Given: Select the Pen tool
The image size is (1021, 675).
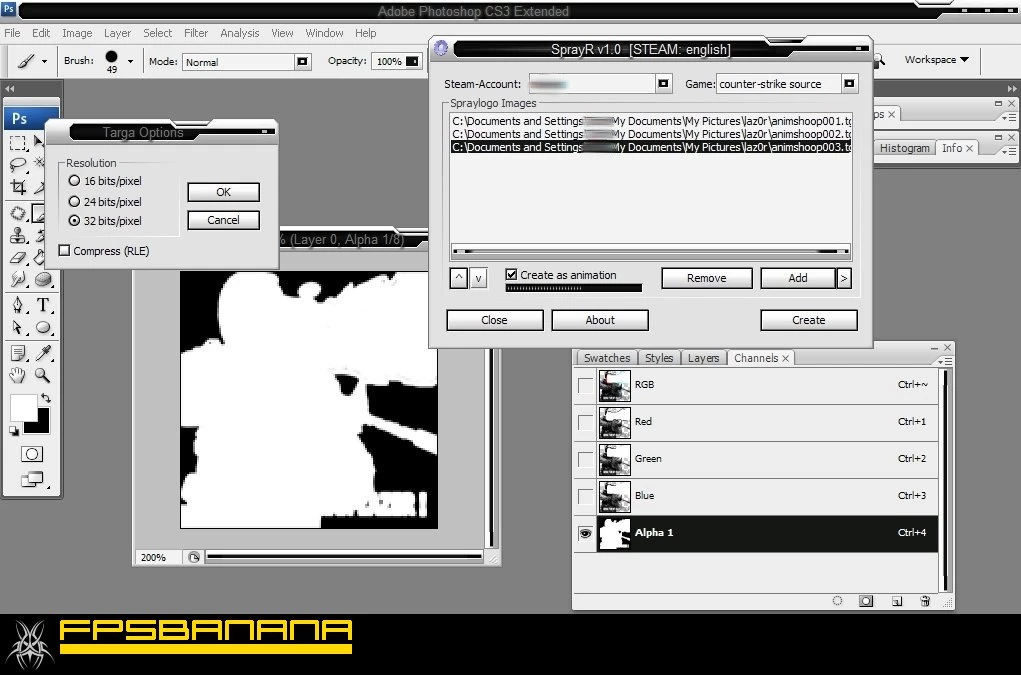Looking at the screenshot, I should [x=18, y=305].
